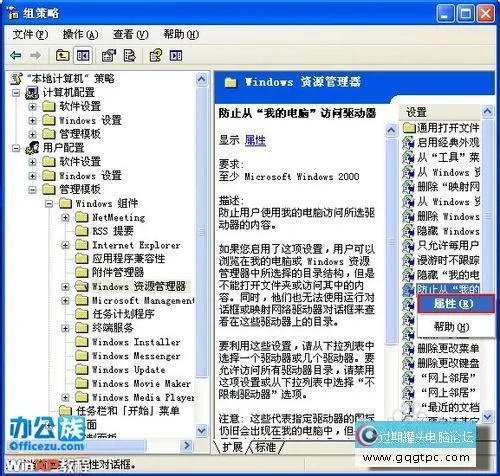Expand the NetMeeting node
This screenshot has width=500, height=476.
pos(65,217)
